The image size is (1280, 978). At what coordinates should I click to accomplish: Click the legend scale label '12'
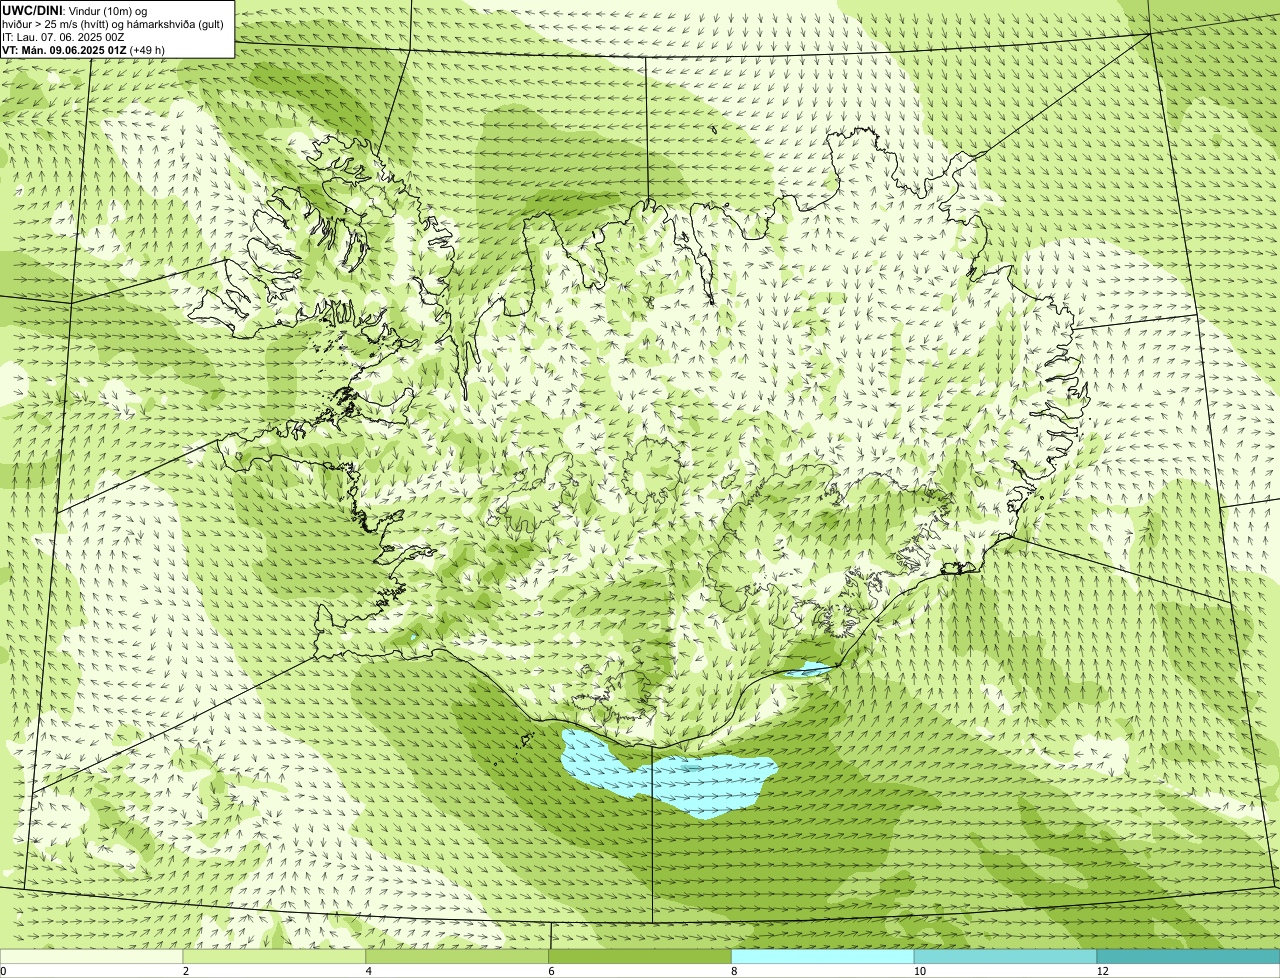click(x=1102, y=971)
